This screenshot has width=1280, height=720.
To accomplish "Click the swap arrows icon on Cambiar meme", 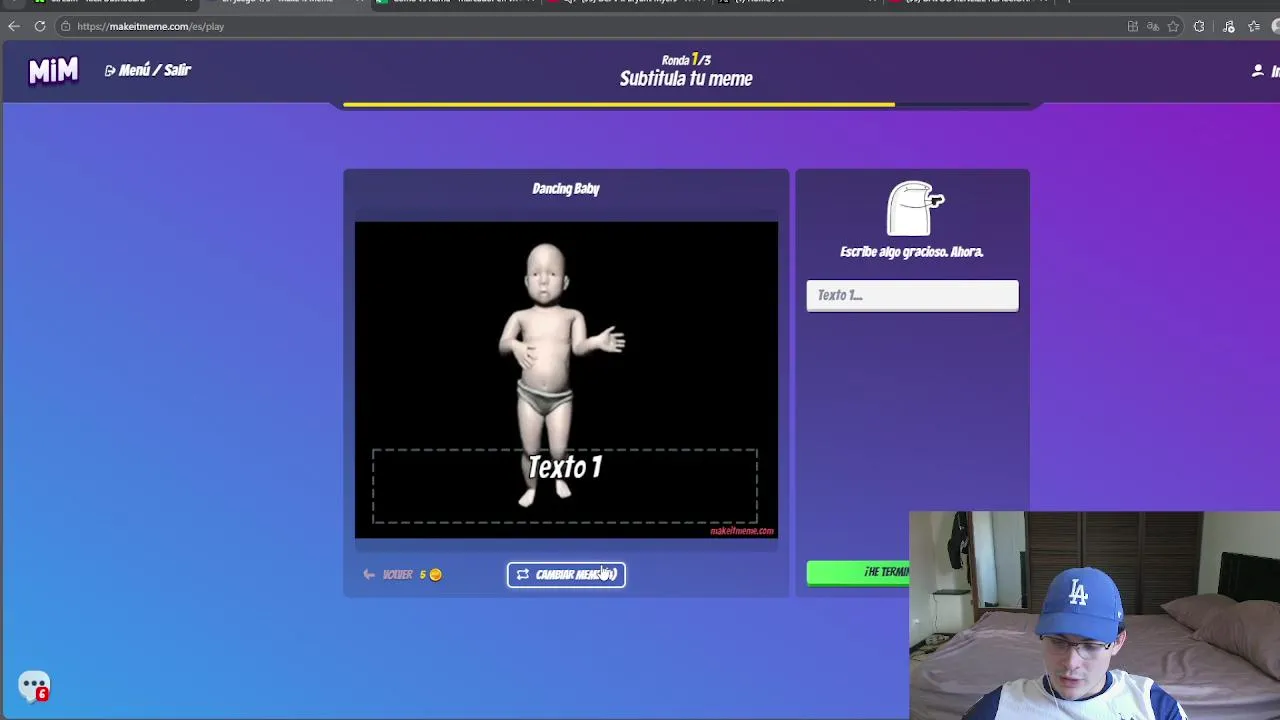I will tap(523, 574).
